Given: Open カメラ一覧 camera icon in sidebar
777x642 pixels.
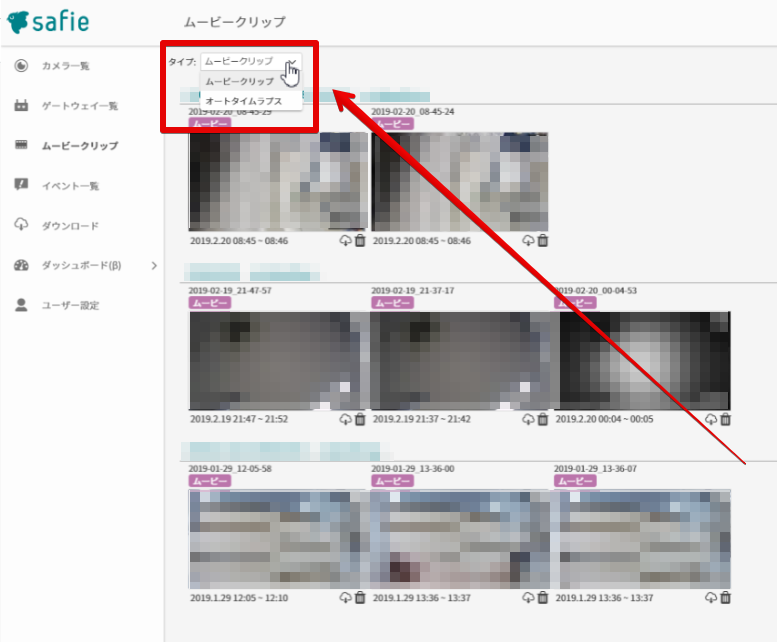Looking at the screenshot, I should (21, 65).
